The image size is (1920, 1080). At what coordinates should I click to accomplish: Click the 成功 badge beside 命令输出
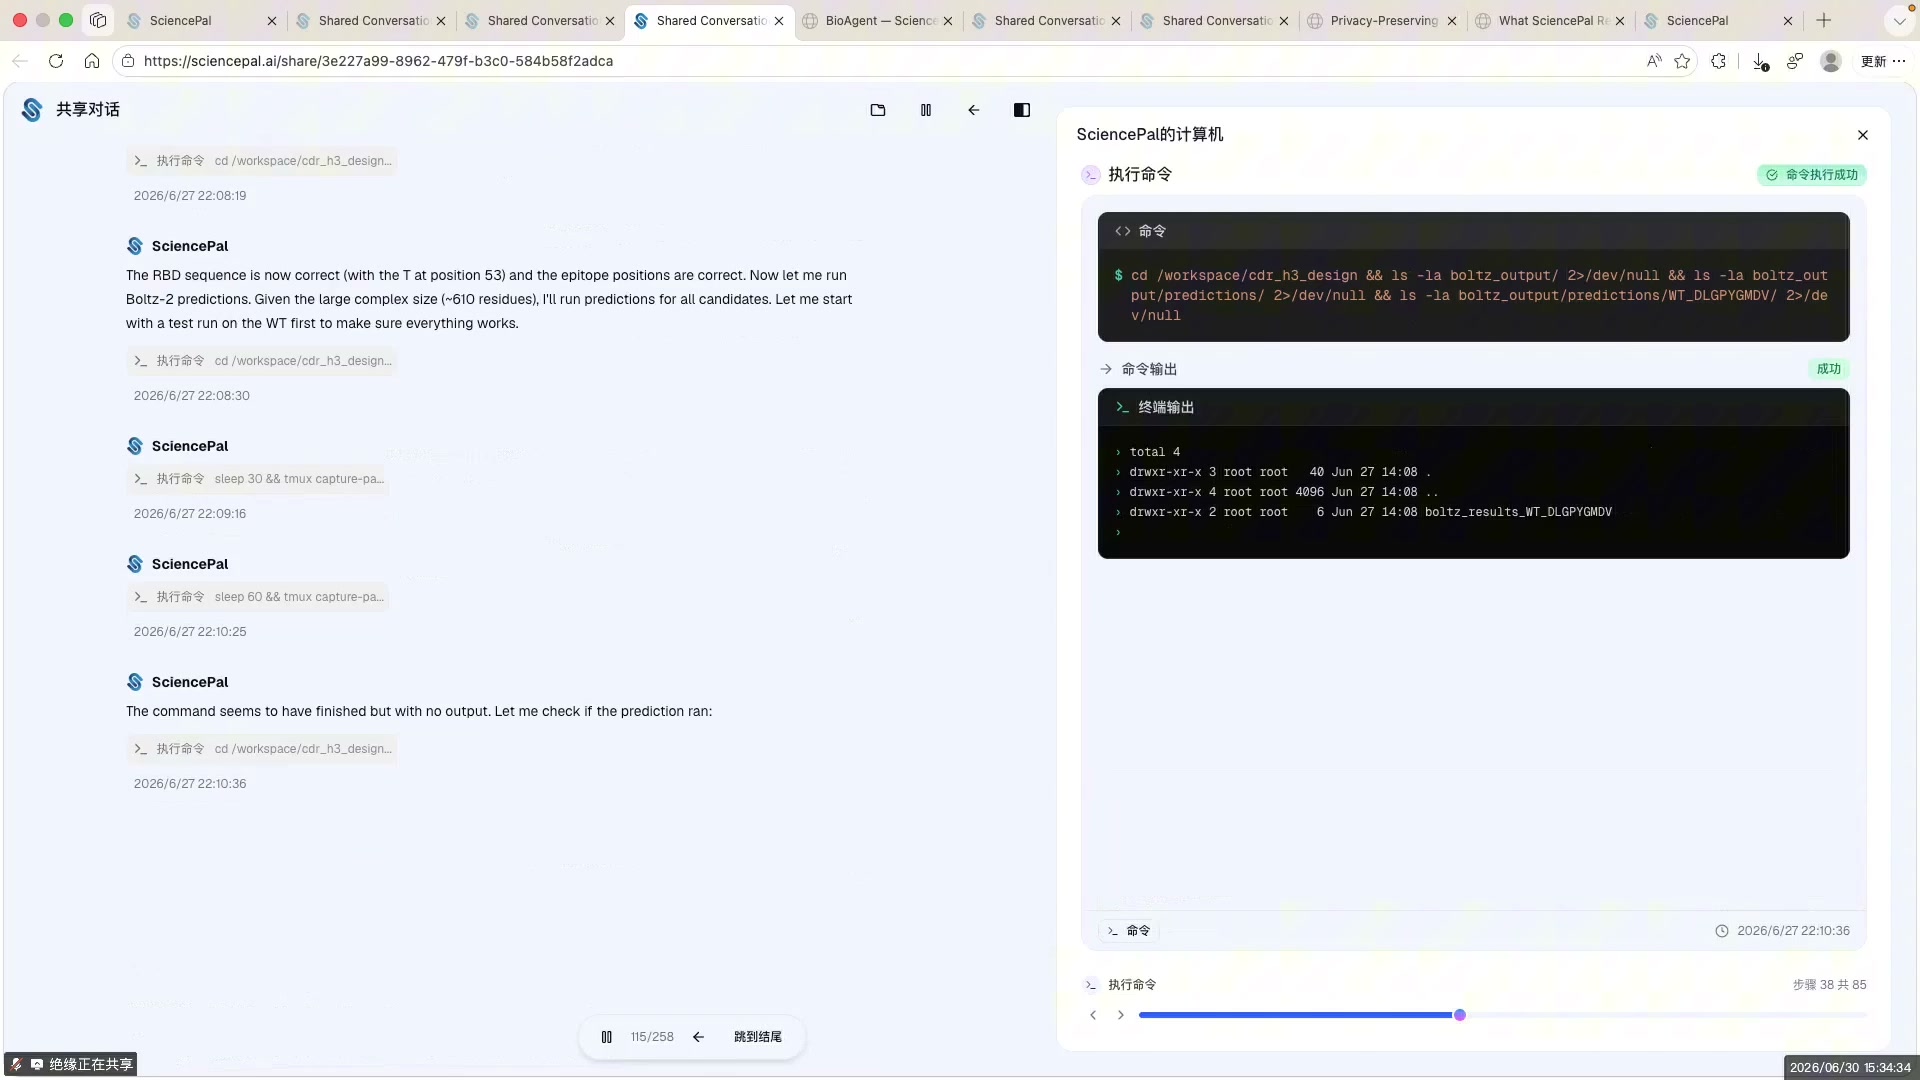tap(1829, 369)
